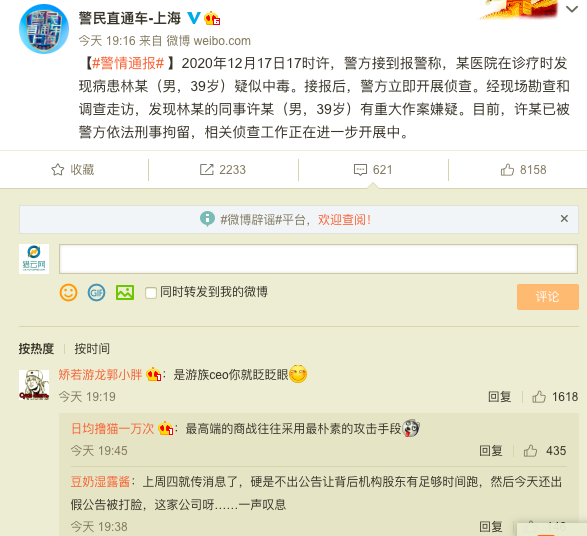This screenshot has width=587, height=536.
Task: Click the comment text input box
Action: (x=318, y=259)
